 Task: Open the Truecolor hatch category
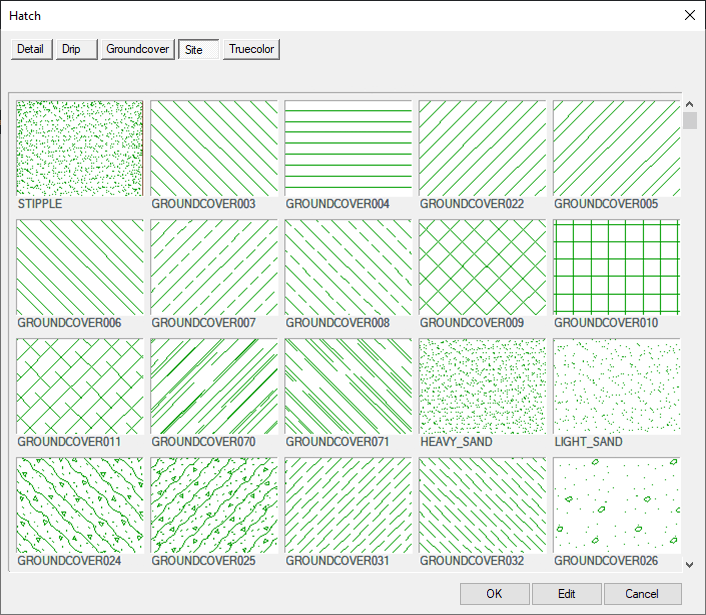pos(251,49)
